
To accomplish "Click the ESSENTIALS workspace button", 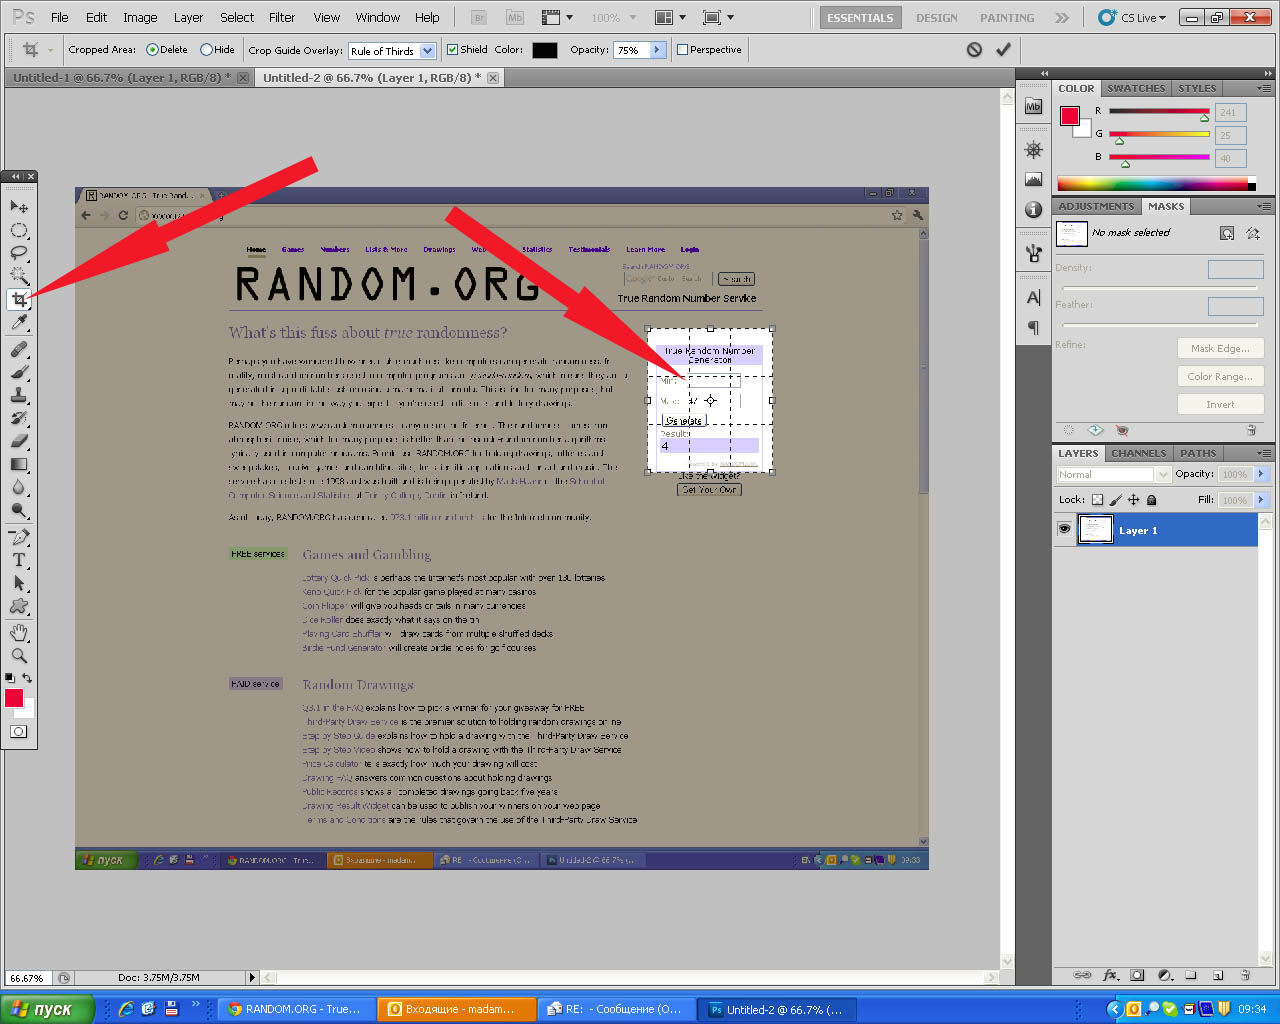I will click(860, 18).
